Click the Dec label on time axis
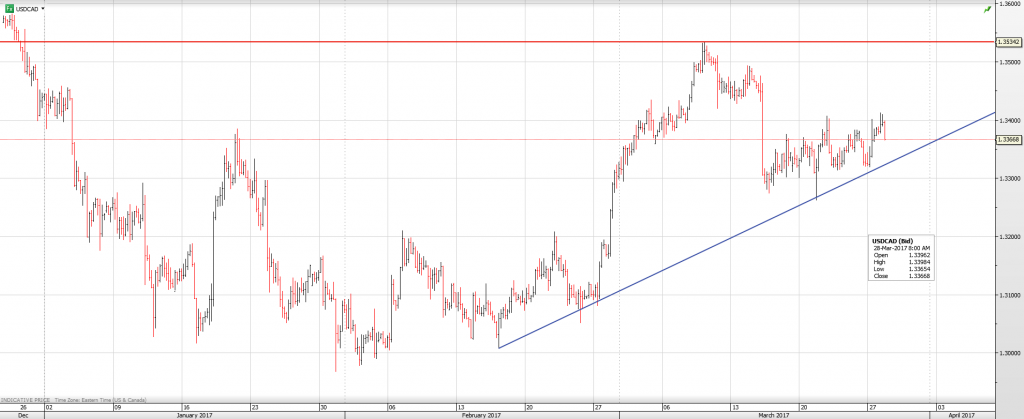 pyautogui.click(x=22, y=413)
